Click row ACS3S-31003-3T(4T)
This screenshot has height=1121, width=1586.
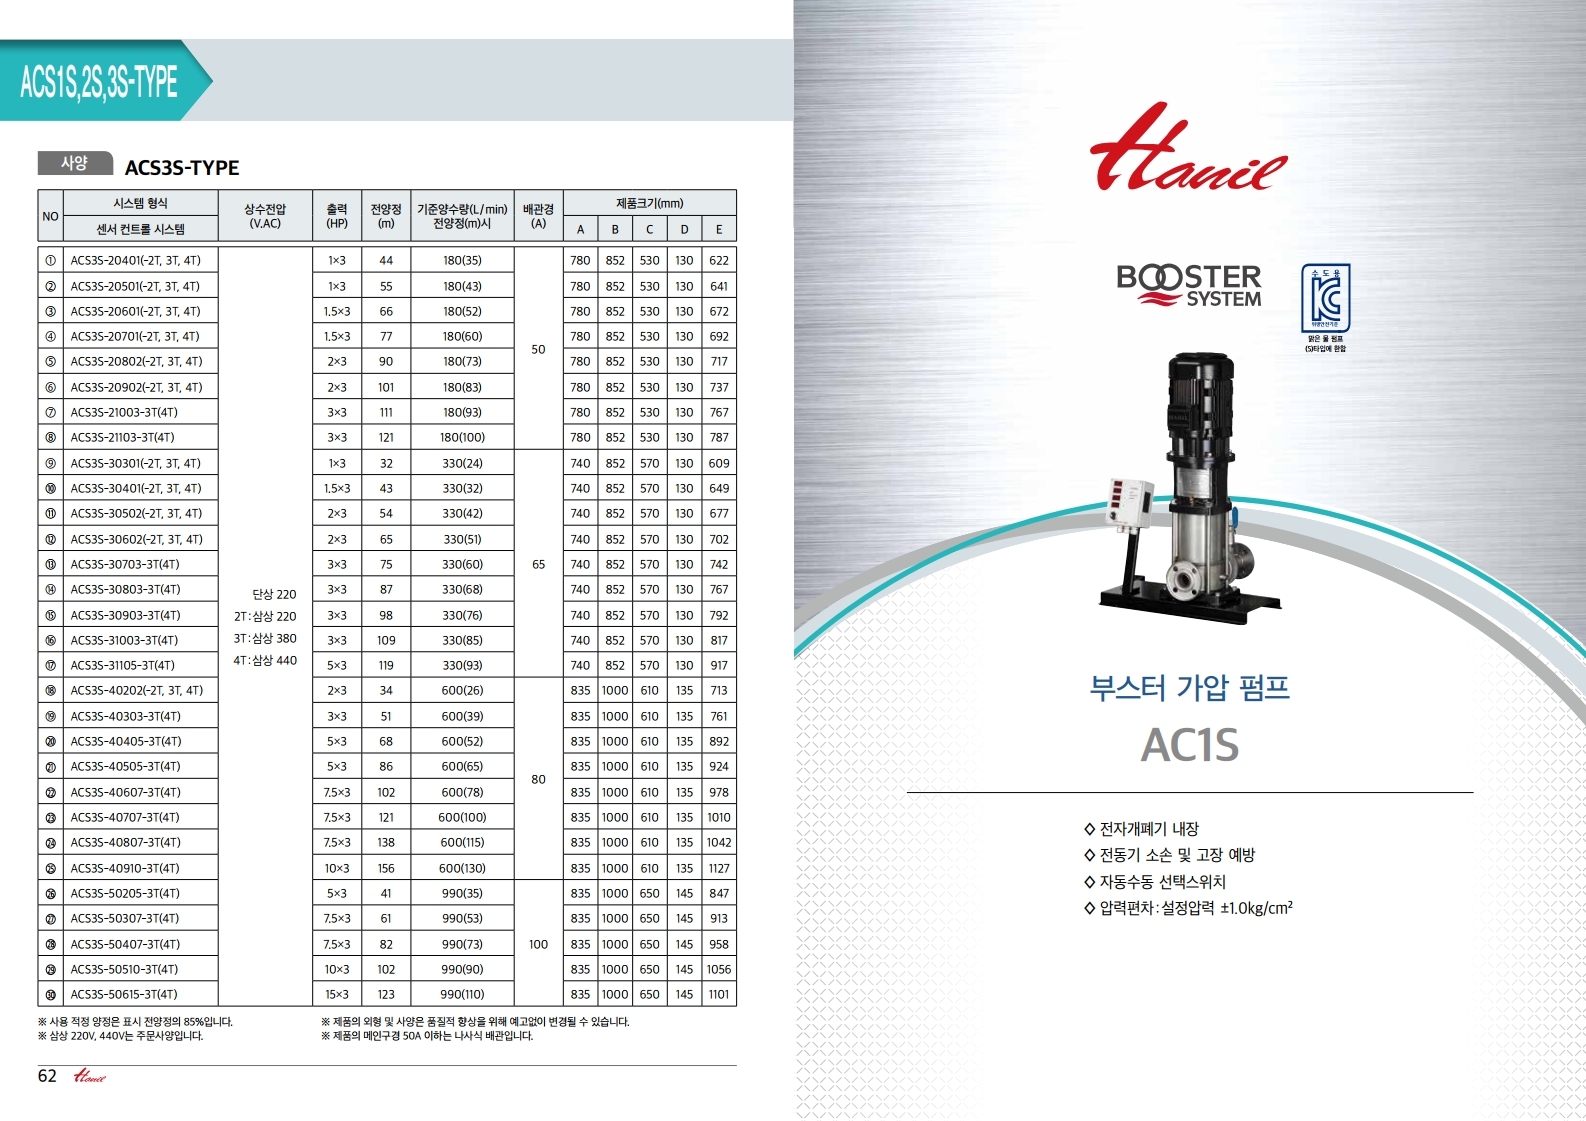click(x=387, y=640)
